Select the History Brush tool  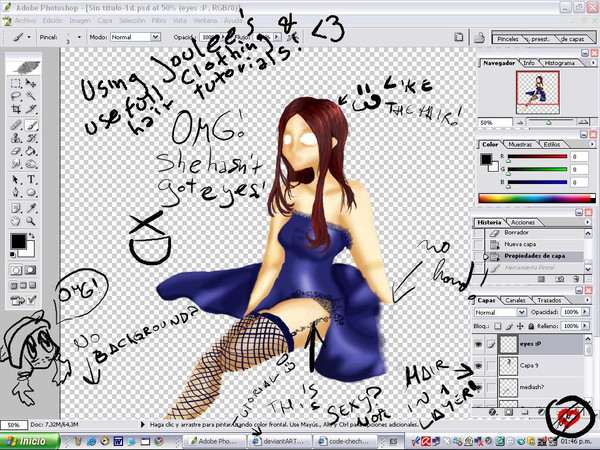pos(31,138)
